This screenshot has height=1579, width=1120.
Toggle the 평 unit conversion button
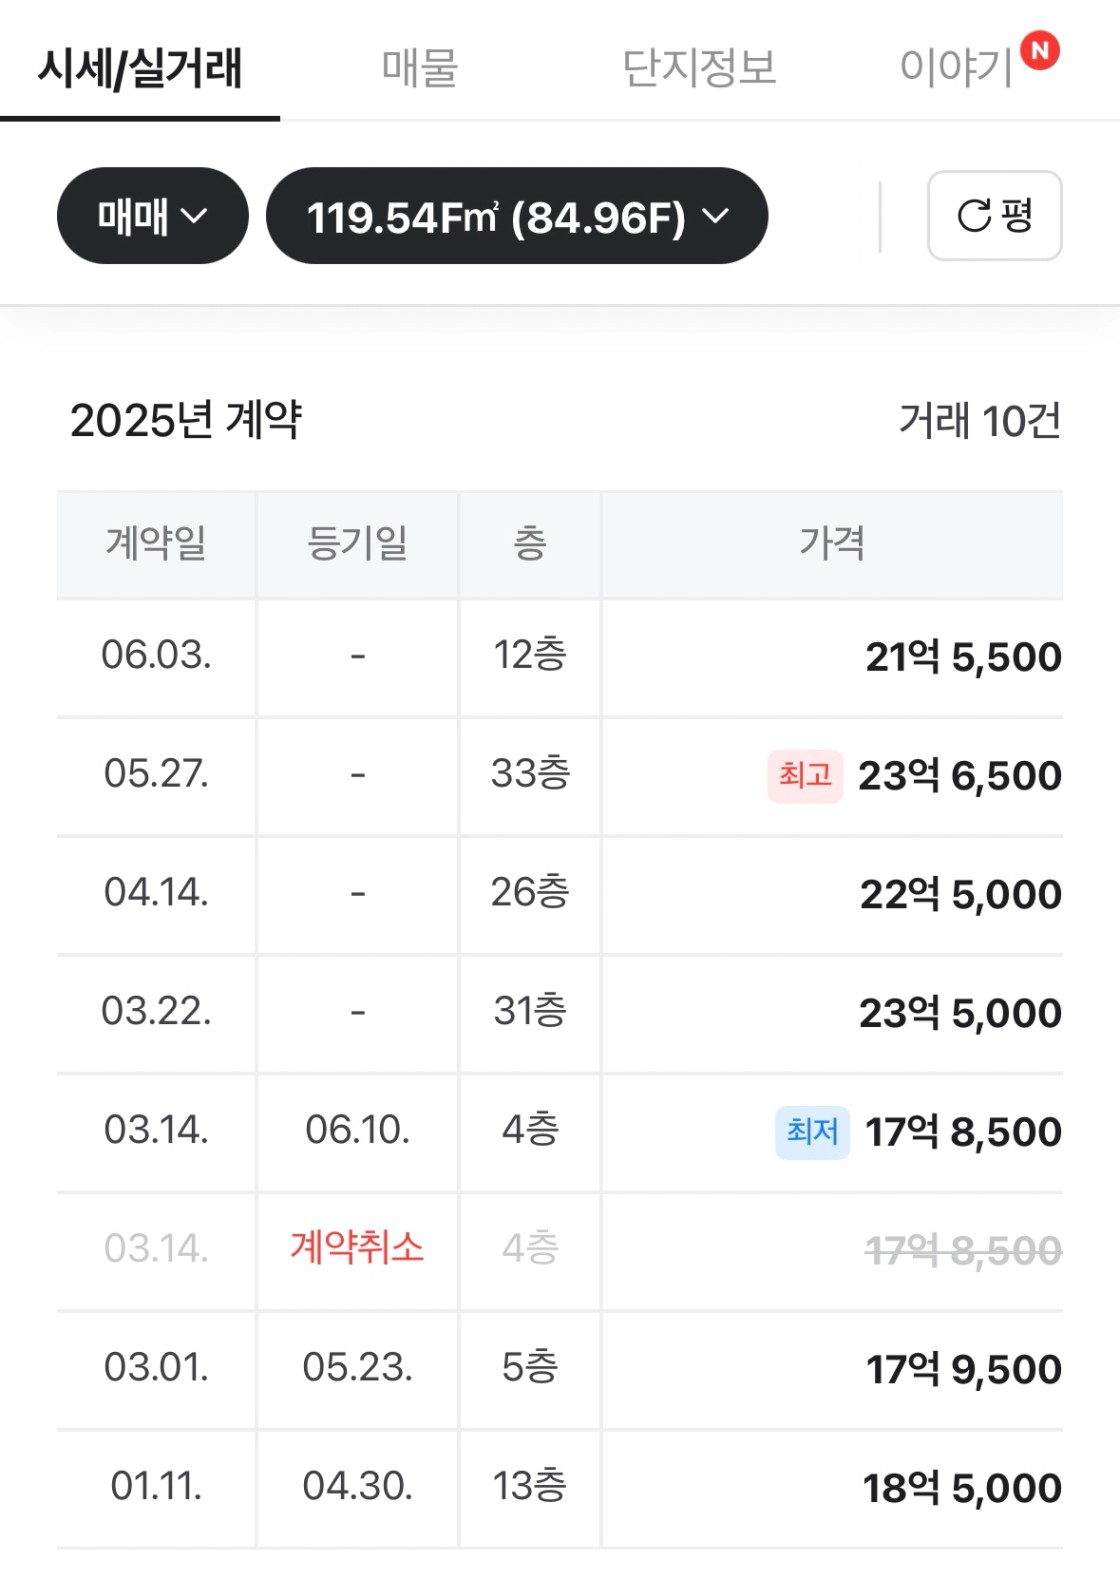point(994,215)
